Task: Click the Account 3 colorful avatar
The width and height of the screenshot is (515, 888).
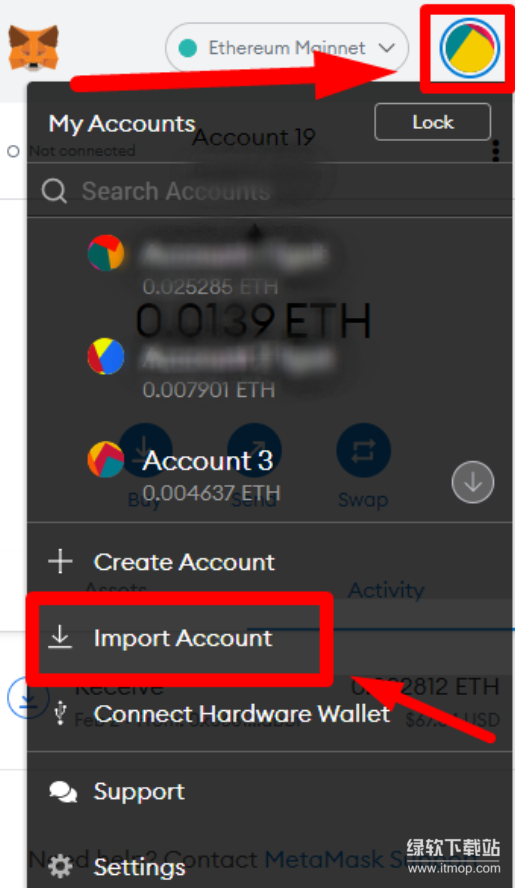Action: click(106, 459)
